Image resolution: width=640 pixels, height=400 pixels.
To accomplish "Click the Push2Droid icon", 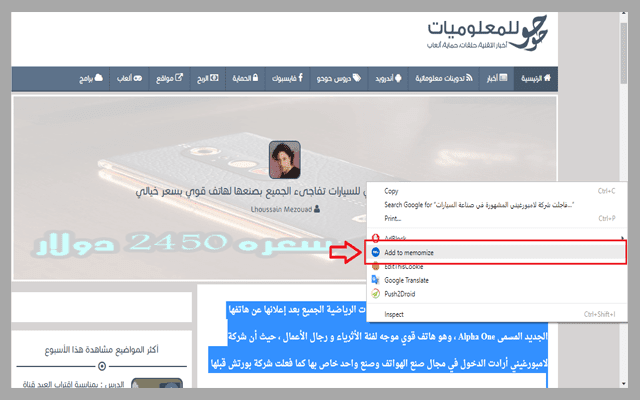I will [374, 295].
